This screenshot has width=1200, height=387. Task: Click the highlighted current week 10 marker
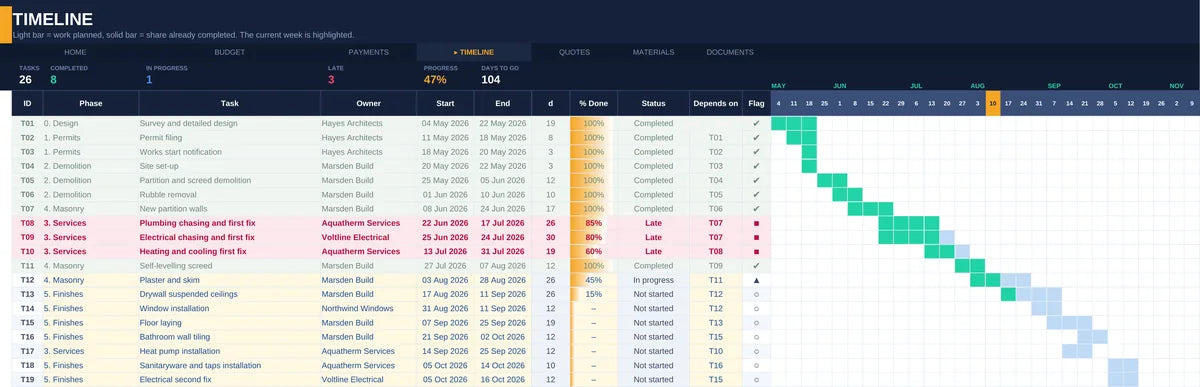[x=993, y=103]
